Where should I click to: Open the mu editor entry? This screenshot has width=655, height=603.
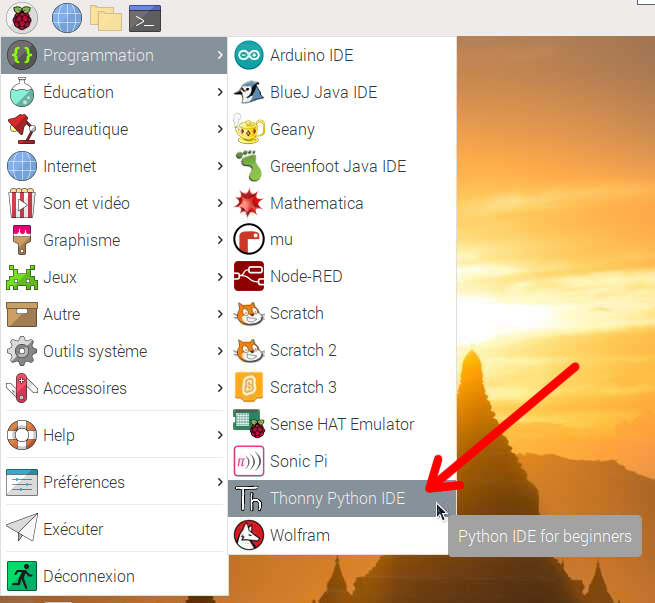(342, 240)
